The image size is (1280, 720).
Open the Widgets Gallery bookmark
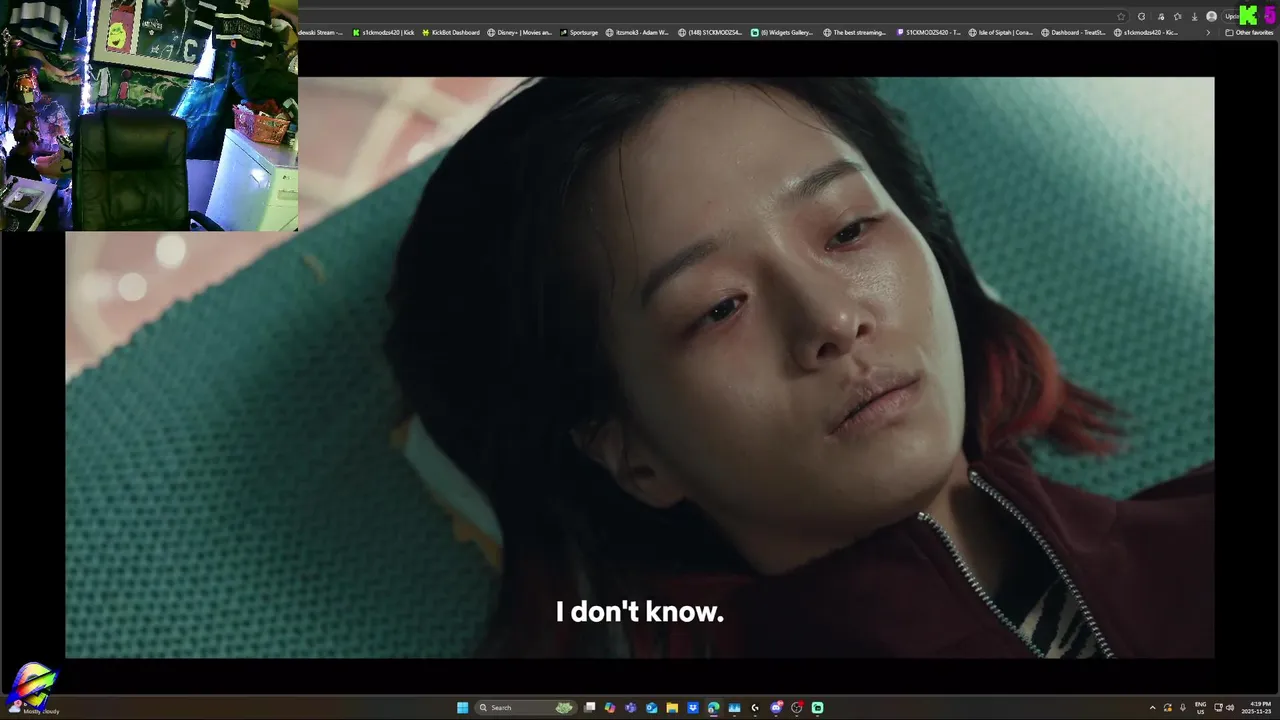782,32
